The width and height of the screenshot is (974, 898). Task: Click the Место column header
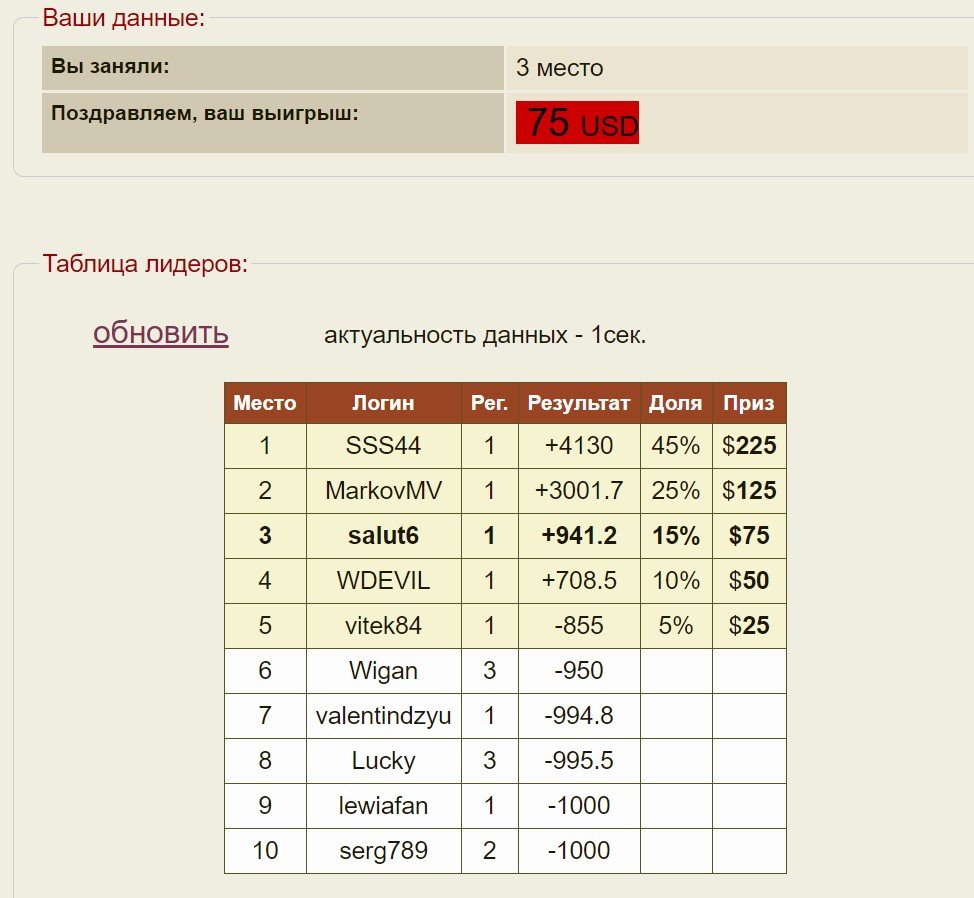265,402
